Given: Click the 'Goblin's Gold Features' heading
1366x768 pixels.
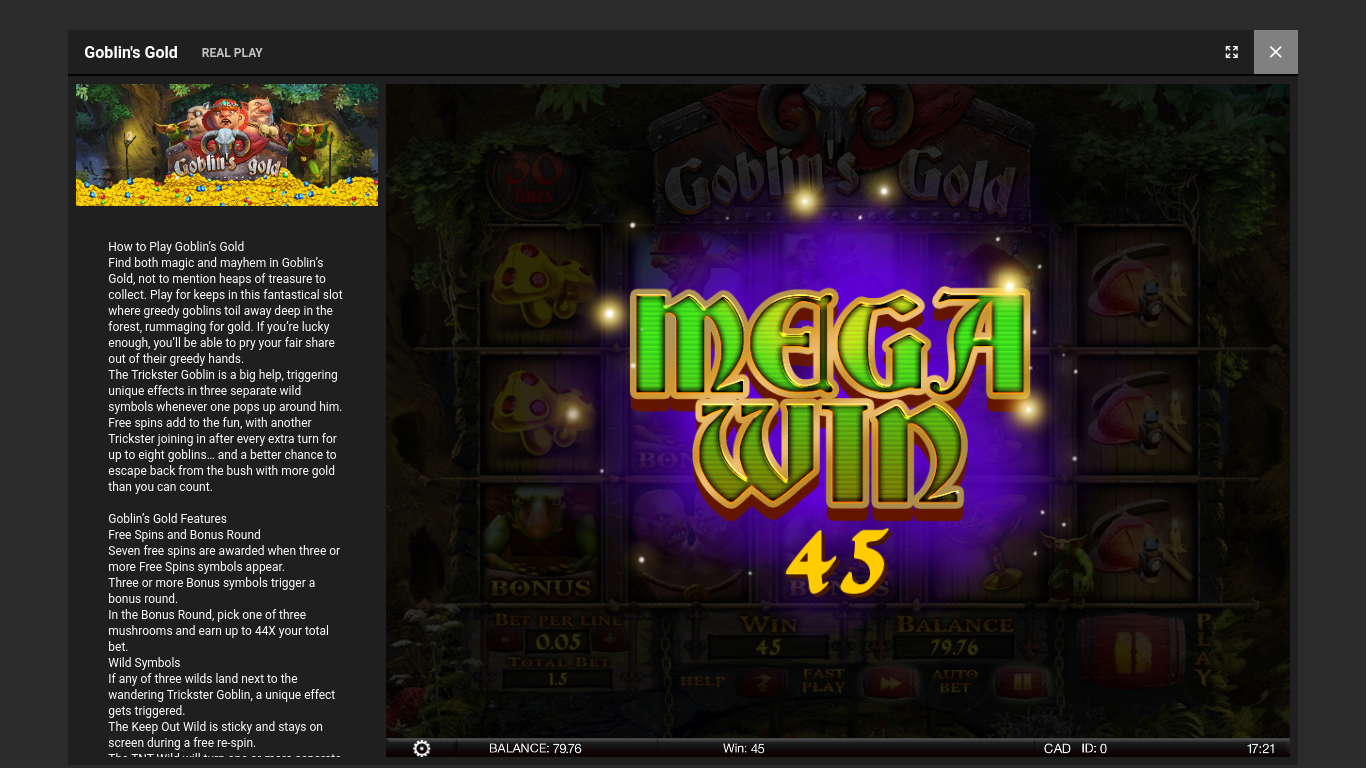Looking at the screenshot, I should [167, 519].
